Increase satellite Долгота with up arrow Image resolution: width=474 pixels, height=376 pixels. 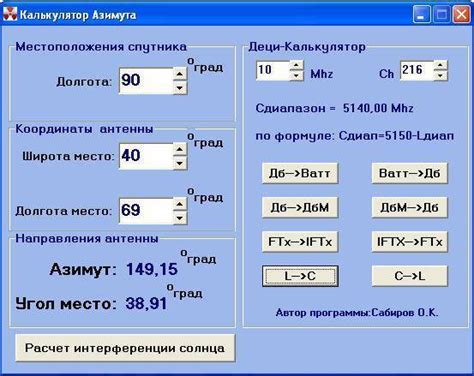(180, 74)
